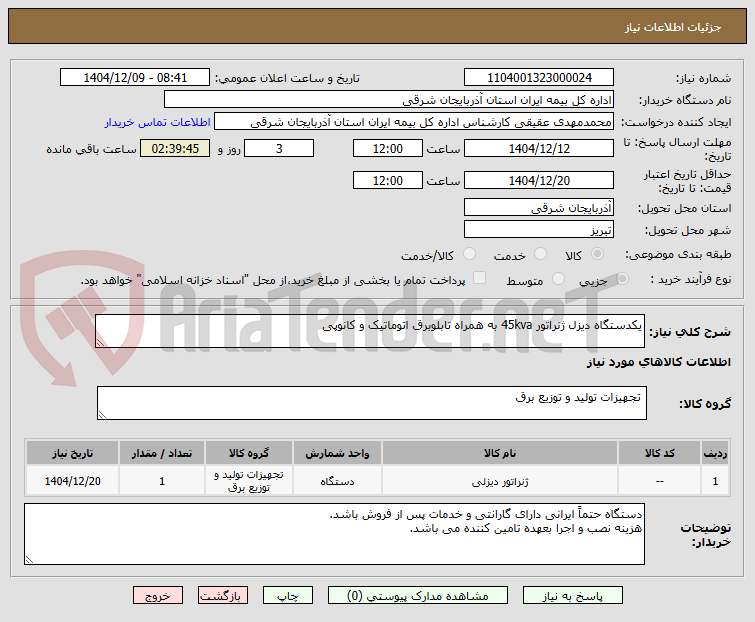Image resolution: width=755 pixels, height=622 pixels.
Task: Click the goods group field تجهیزات تولید و توزیع برق
Action: pos(372,403)
